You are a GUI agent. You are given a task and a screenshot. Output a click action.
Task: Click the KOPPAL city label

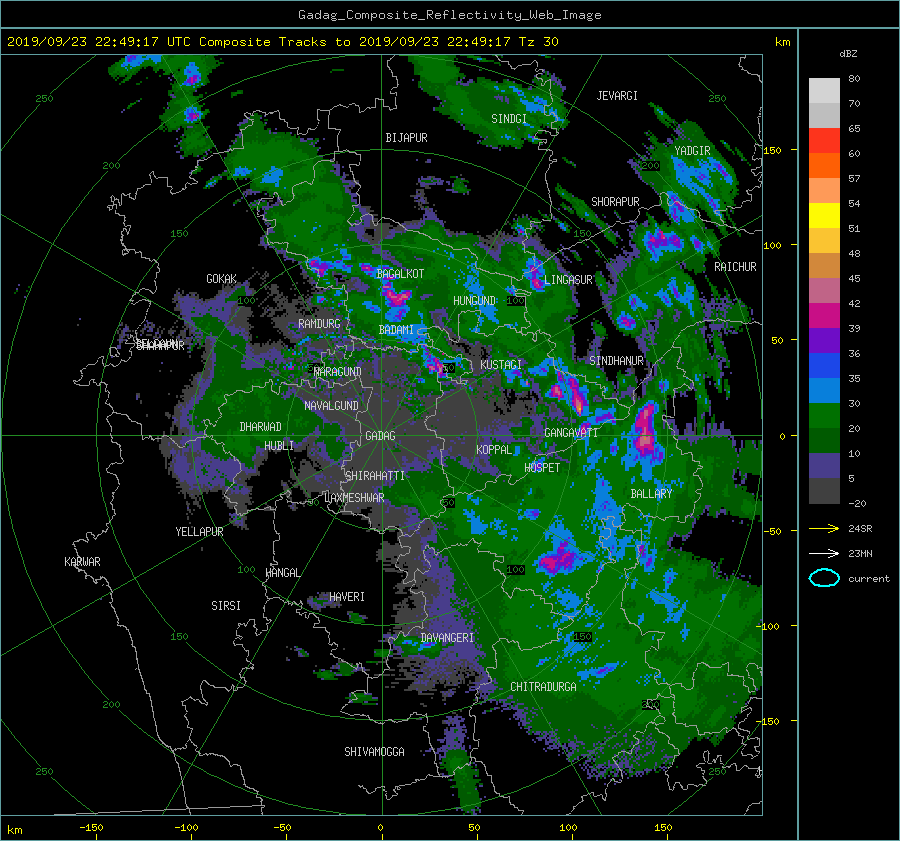[494, 450]
